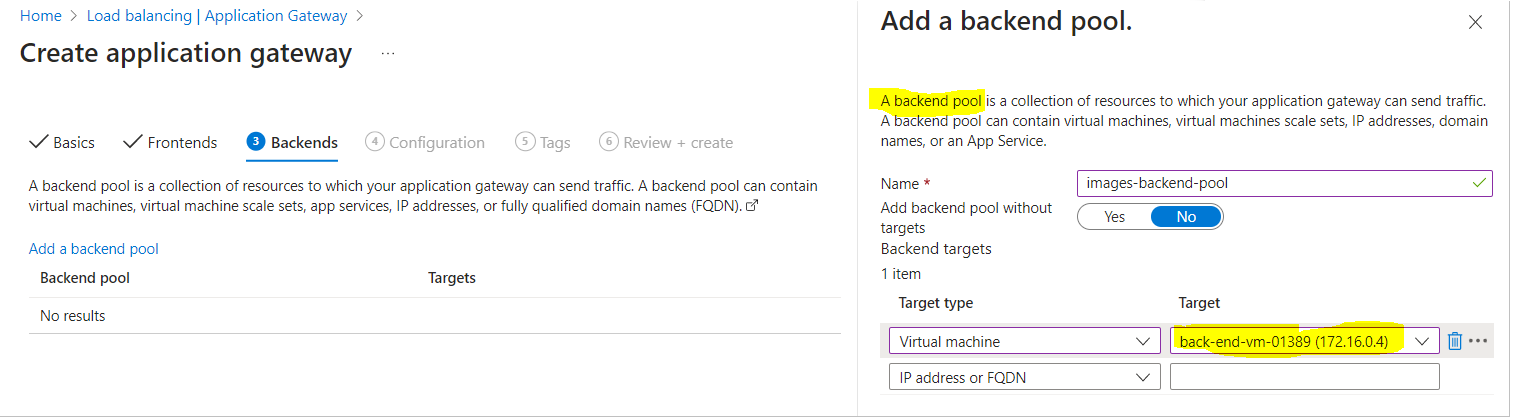The image size is (1513, 417).
Task: Set backend pool without targets to Yes
Action: [1114, 217]
